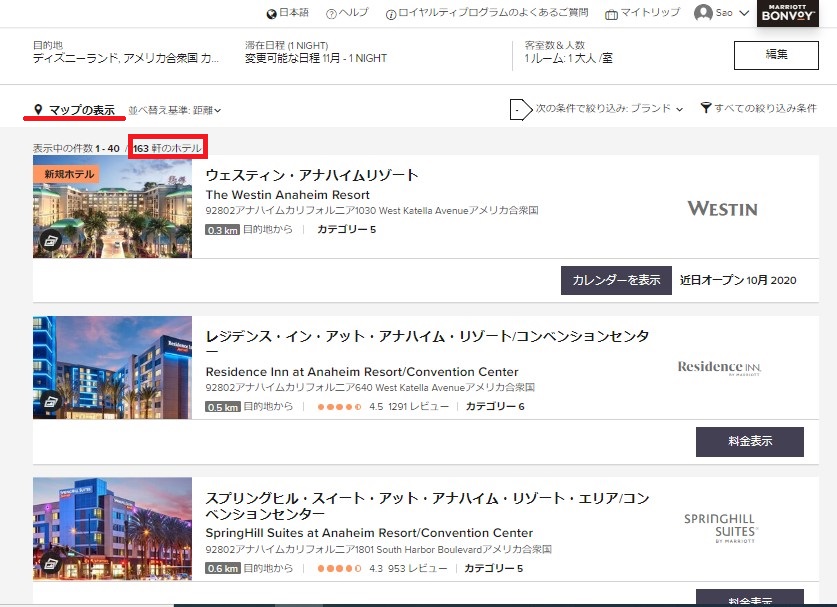The height and width of the screenshot is (607, 837).
Task: Expand the Sao account dropdown chevron
Action: [x=744, y=13]
